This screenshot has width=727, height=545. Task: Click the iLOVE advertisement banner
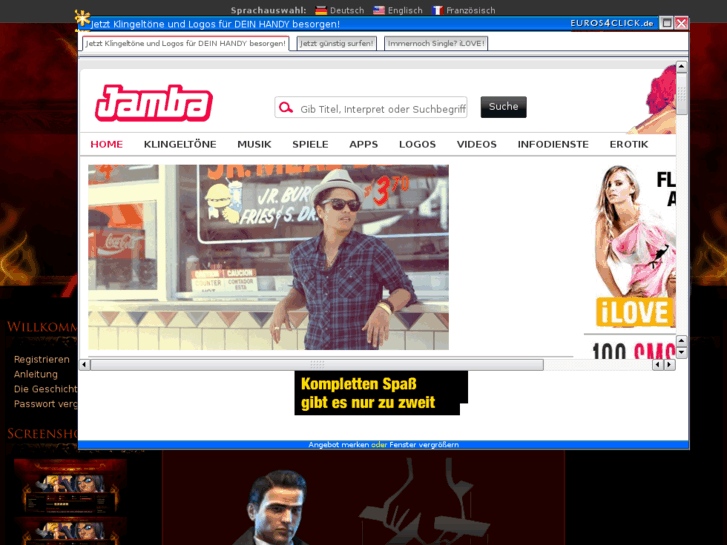tap(635, 246)
